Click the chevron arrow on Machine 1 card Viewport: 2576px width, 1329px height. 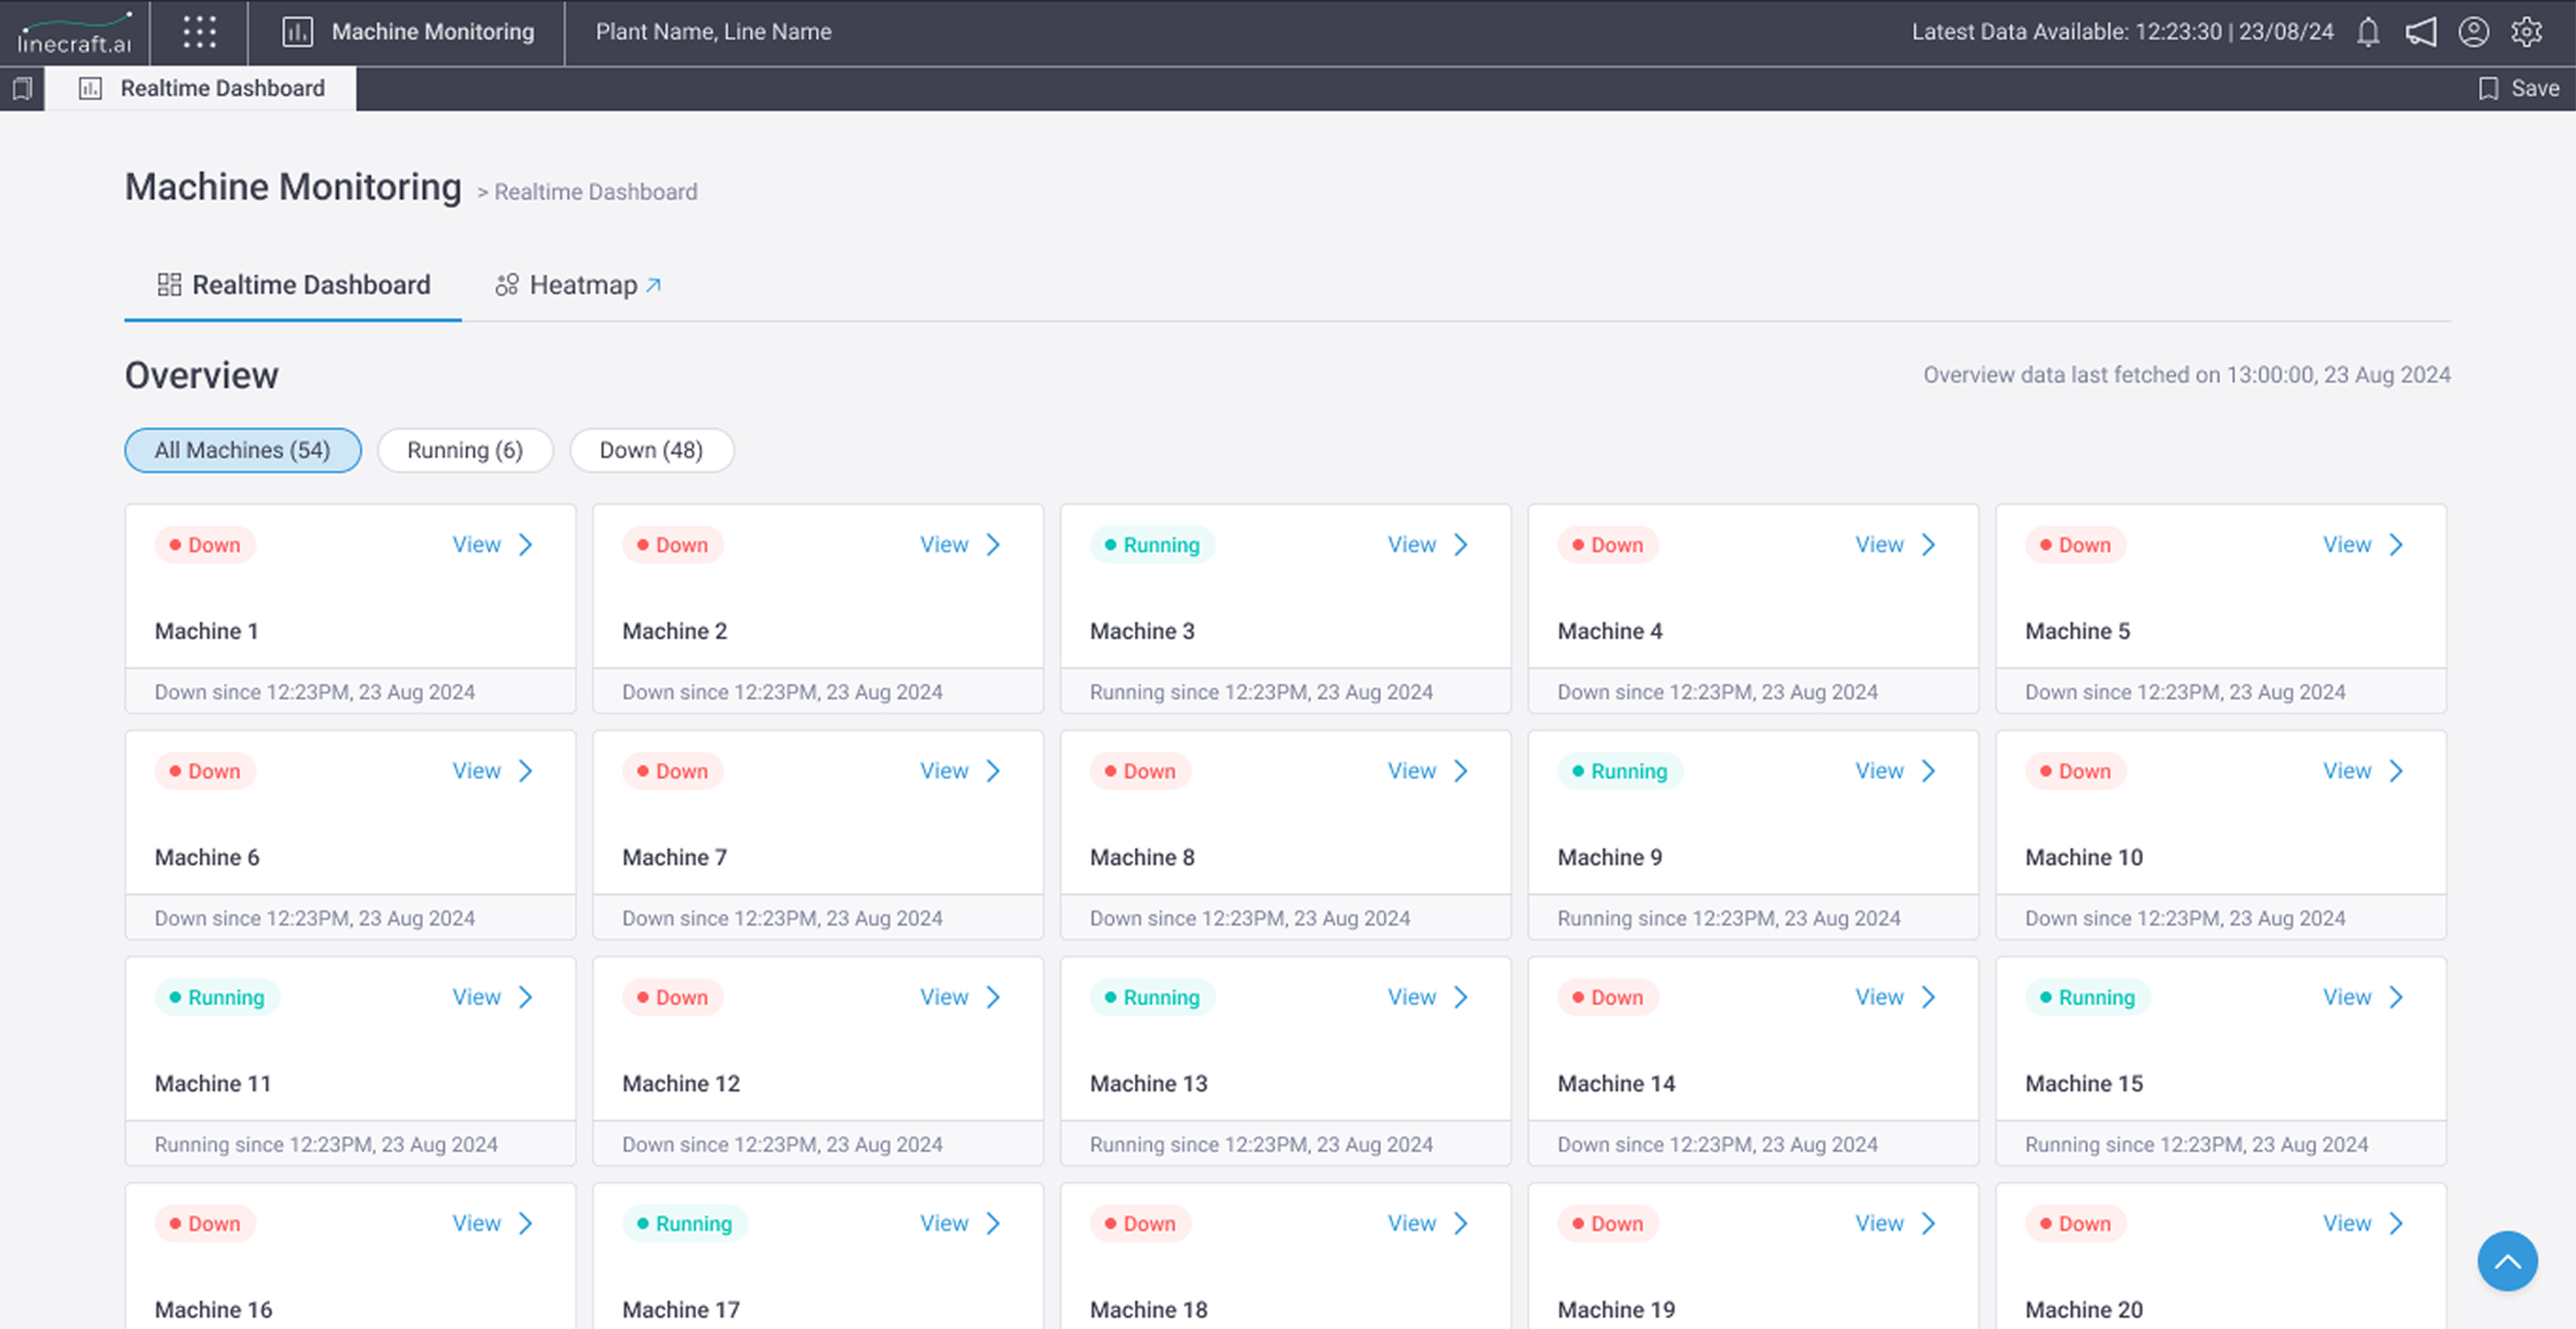pyautogui.click(x=526, y=545)
